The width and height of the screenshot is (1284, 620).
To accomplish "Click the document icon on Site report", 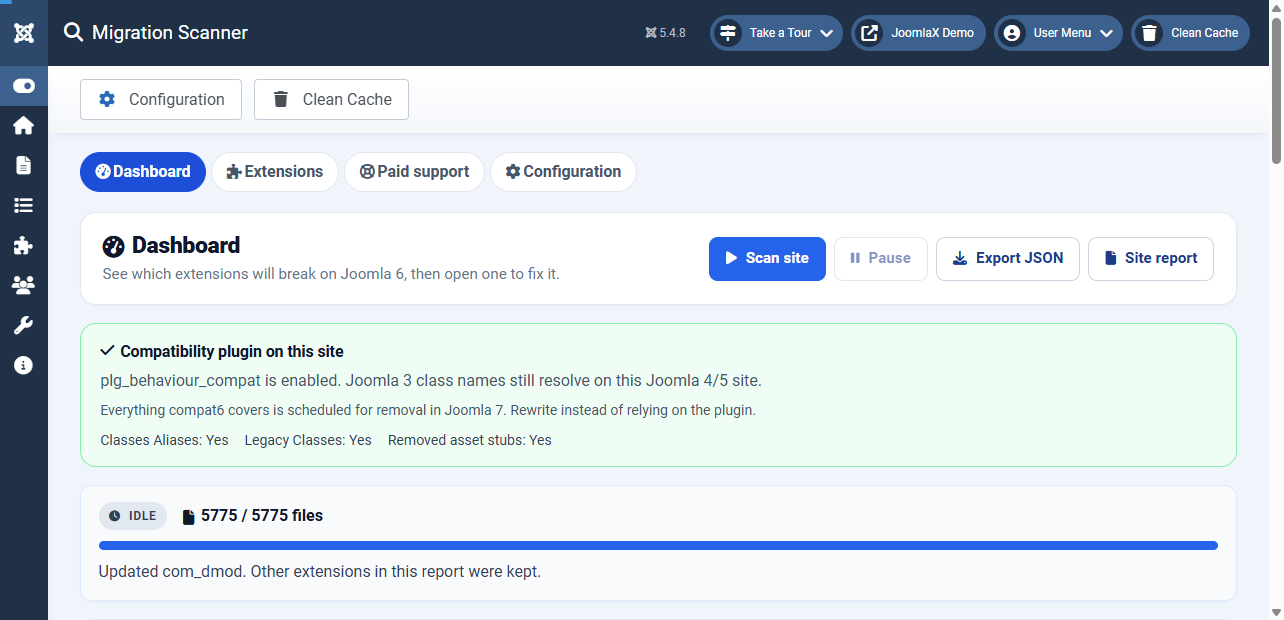I will 1110,258.
